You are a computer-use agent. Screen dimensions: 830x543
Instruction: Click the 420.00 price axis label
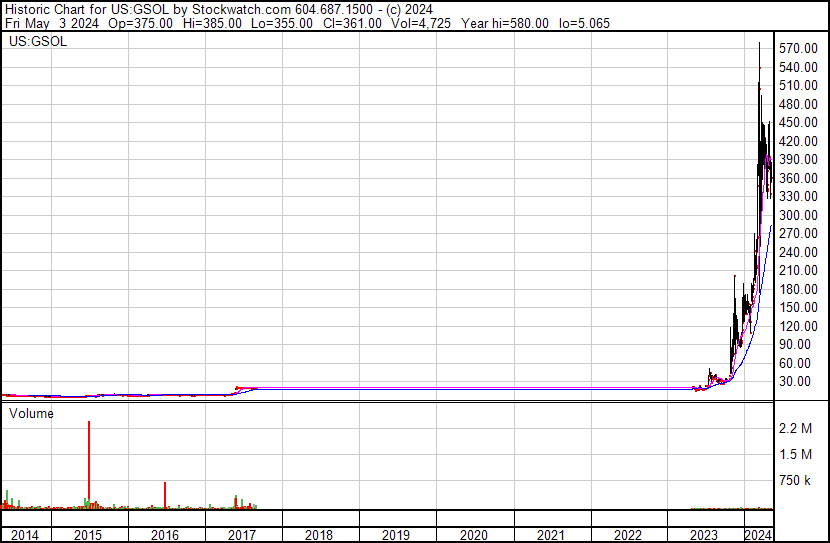798,141
